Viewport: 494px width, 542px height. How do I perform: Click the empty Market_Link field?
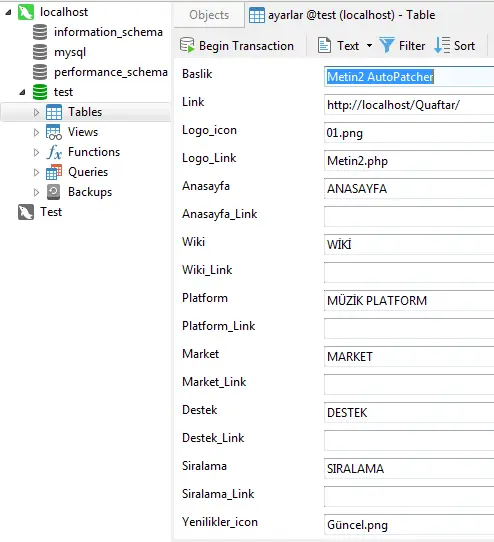coord(409,385)
